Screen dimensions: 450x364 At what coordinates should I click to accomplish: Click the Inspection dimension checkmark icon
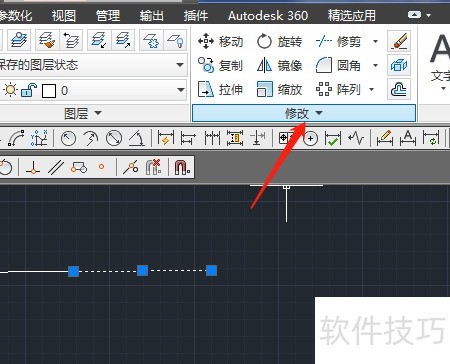tap(333, 138)
